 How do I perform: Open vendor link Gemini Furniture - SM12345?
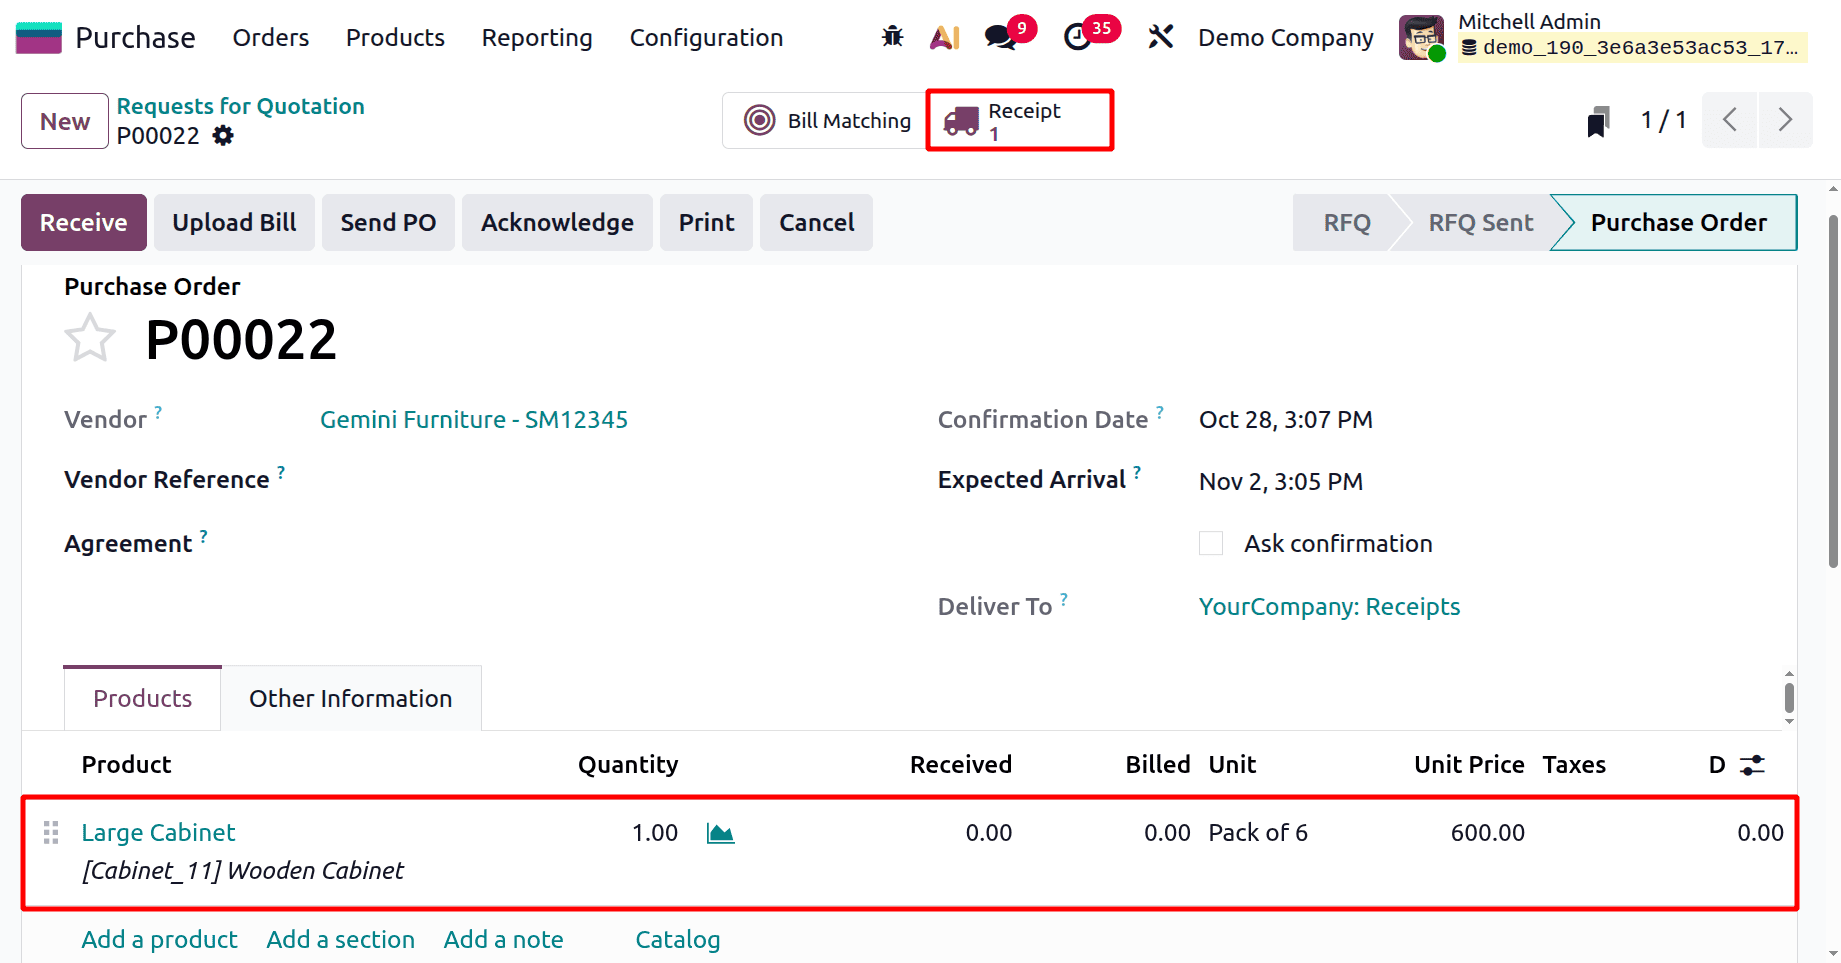point(473,419)
